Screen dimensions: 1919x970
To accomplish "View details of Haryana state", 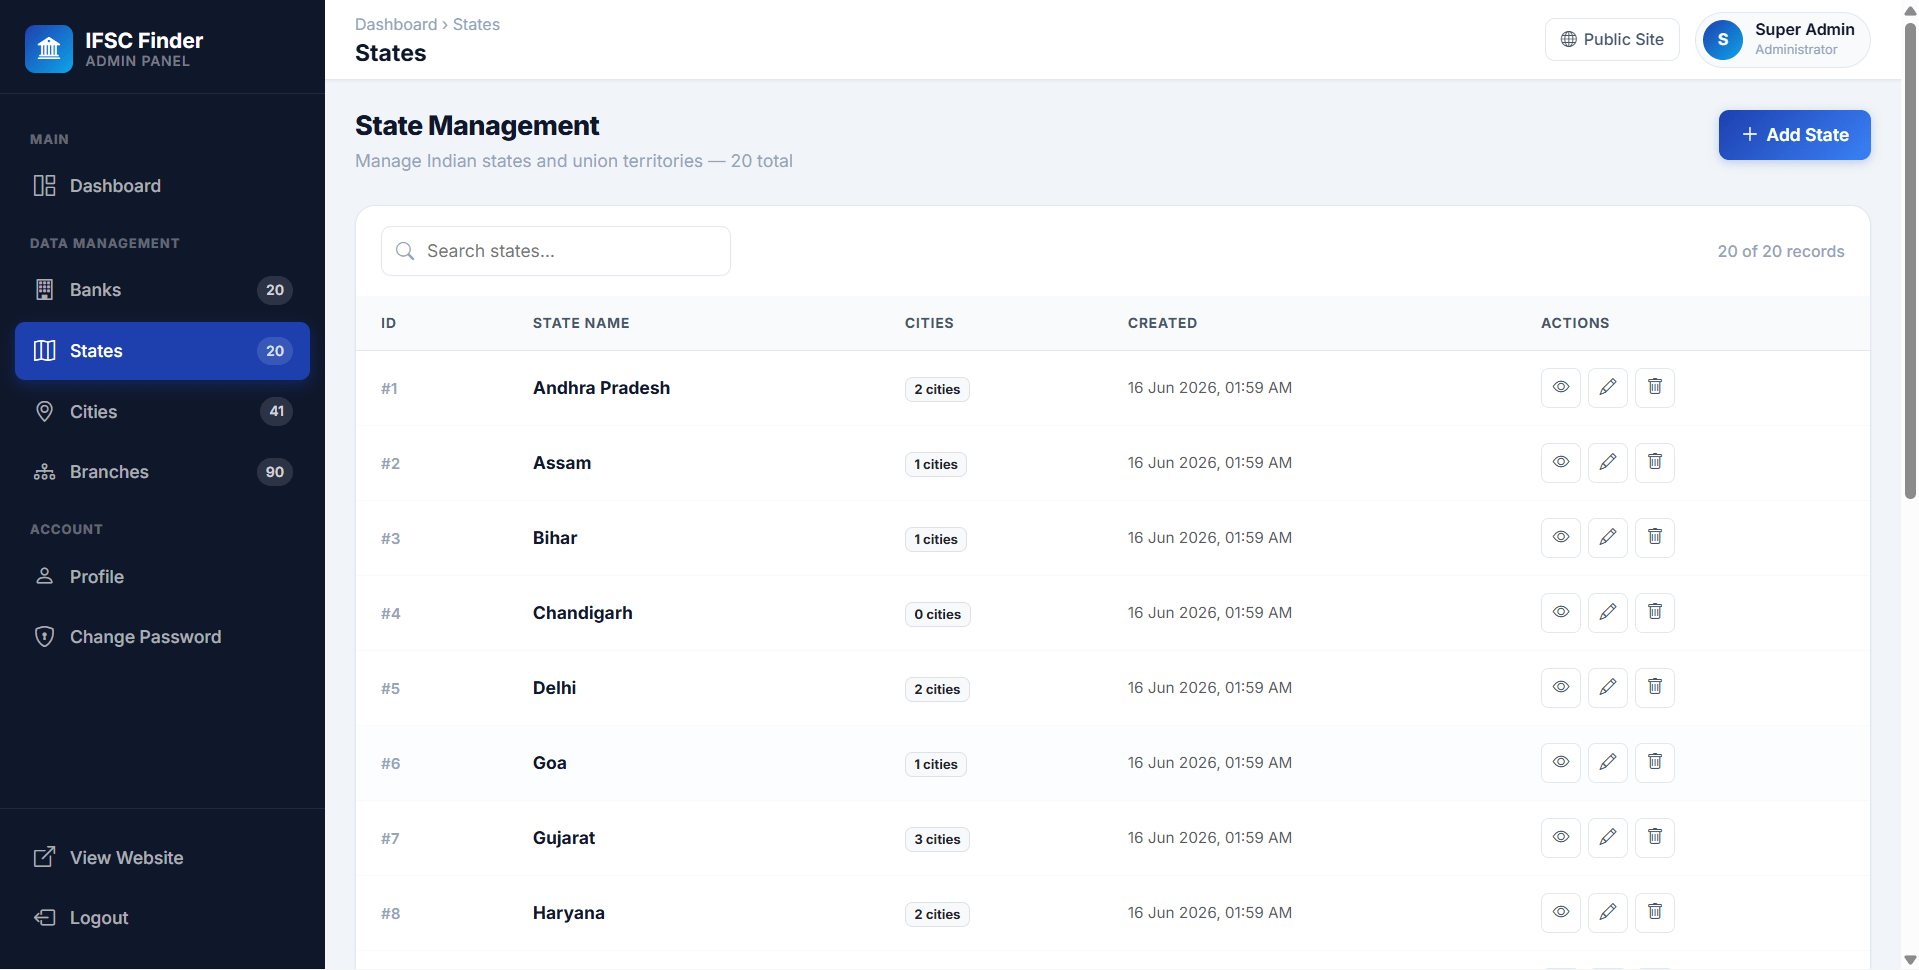I will 1560,912.
